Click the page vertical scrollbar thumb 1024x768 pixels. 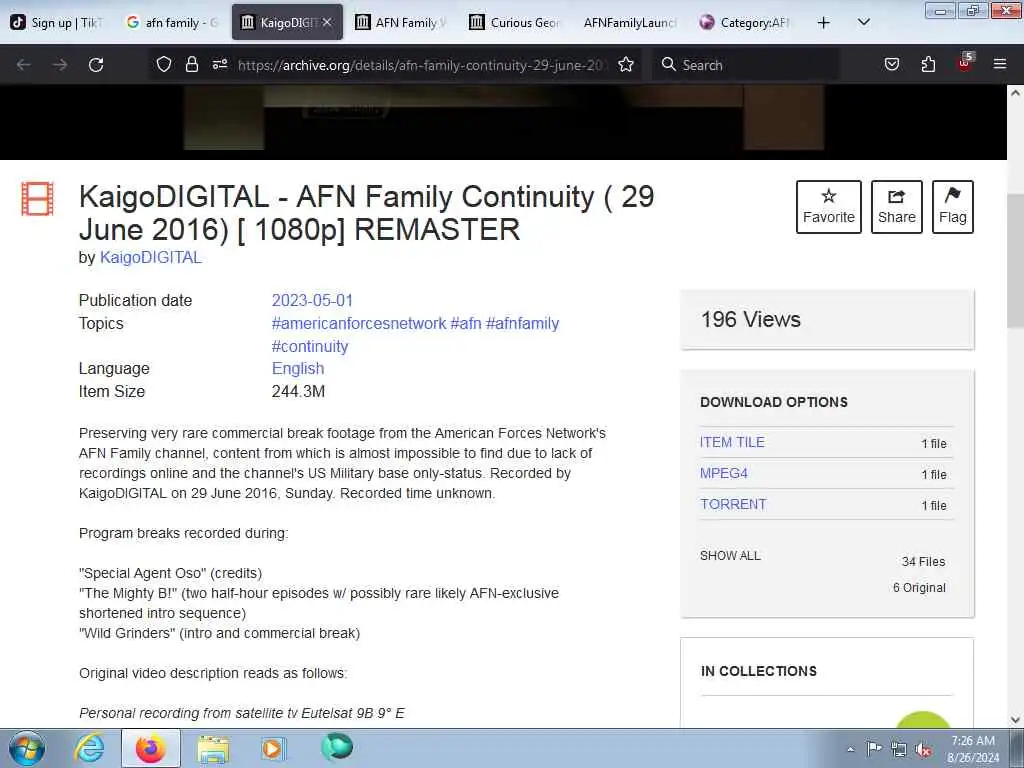[1015, 261]
